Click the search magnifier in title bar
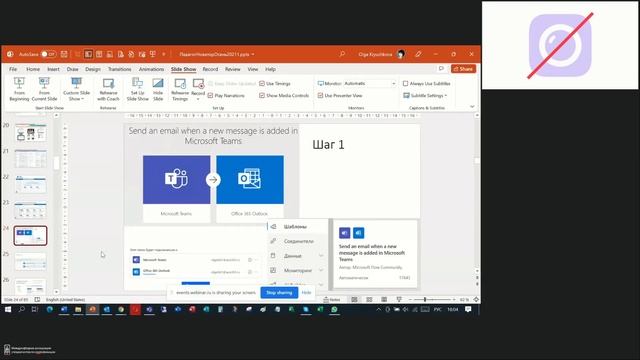The image size is (640, 360). point(342,54)
